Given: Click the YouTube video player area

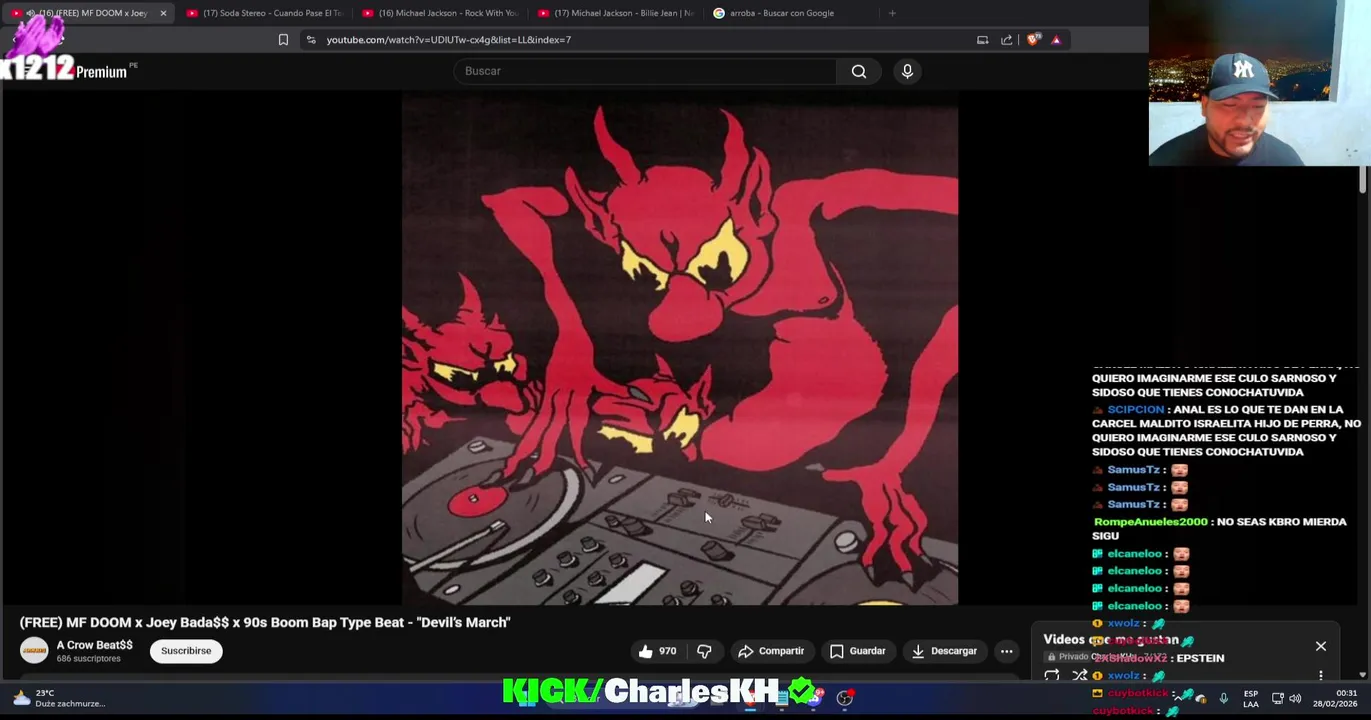Looking at the screenshot, I should (680, 348).
